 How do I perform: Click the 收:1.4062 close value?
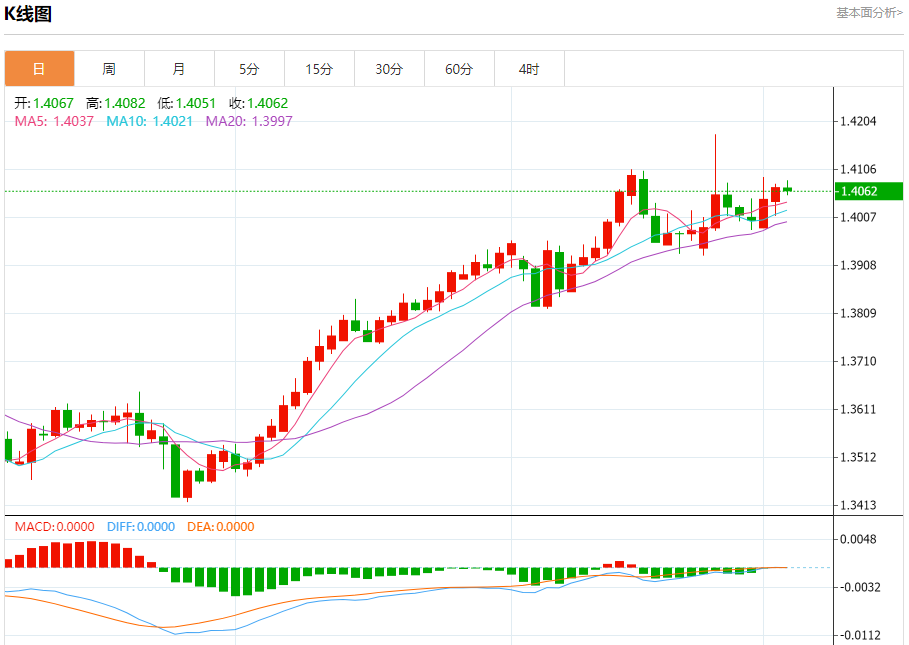coord(258,103)
